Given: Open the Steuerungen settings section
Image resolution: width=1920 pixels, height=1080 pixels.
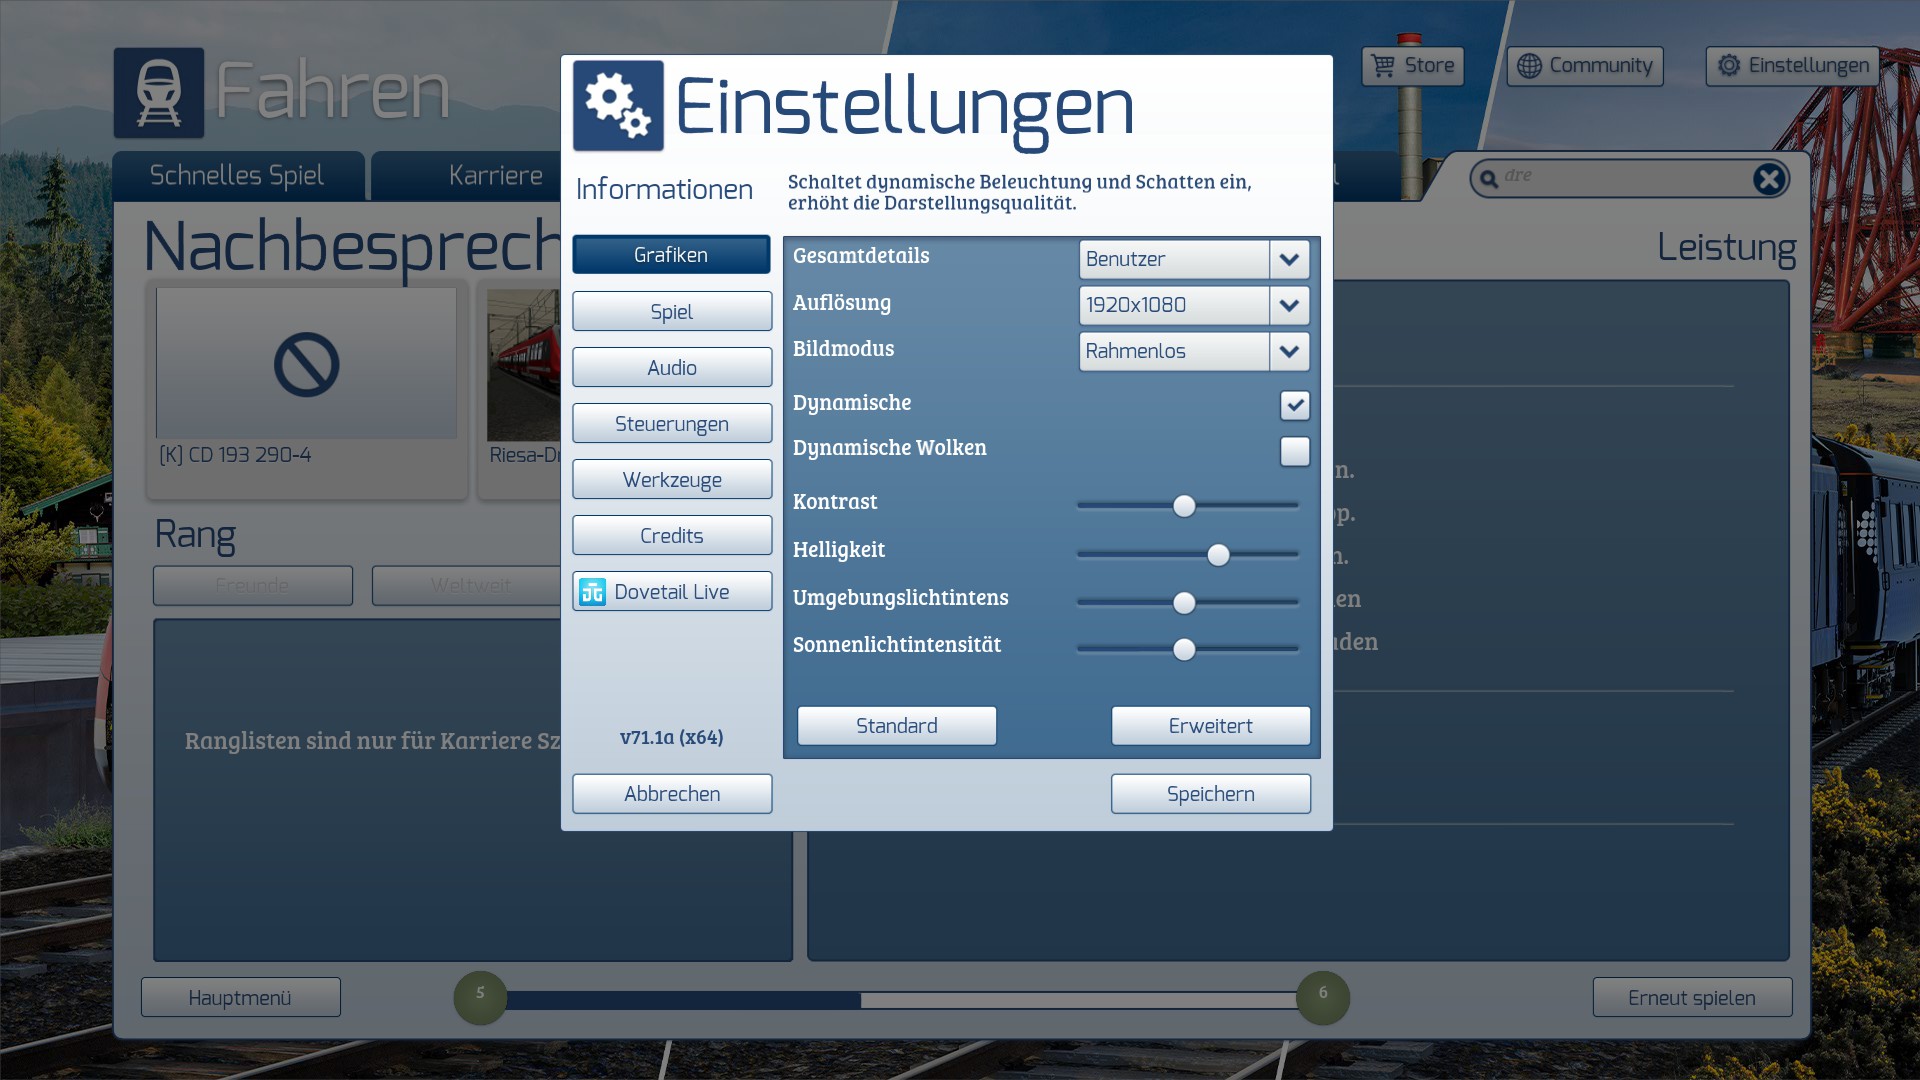Looking at the screenshot, I should [x=671, y=424].
